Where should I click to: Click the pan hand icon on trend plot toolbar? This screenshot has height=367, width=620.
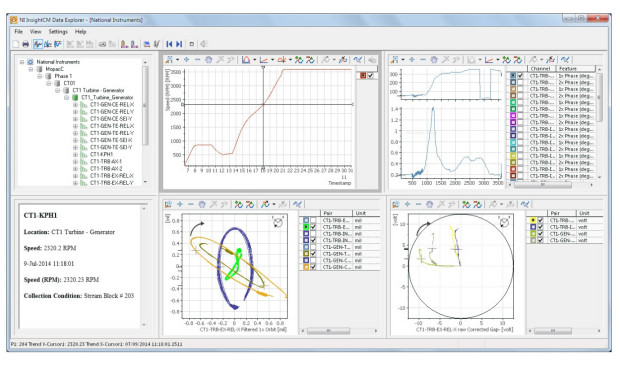[208, 60]
